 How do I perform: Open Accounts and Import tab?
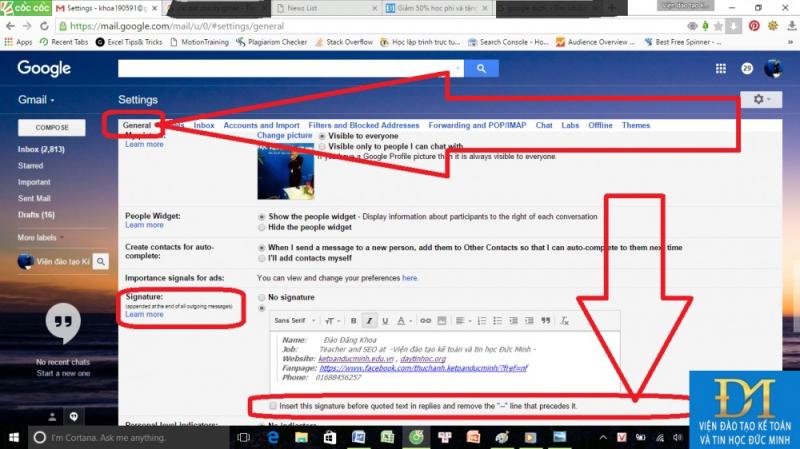(261, 125)
